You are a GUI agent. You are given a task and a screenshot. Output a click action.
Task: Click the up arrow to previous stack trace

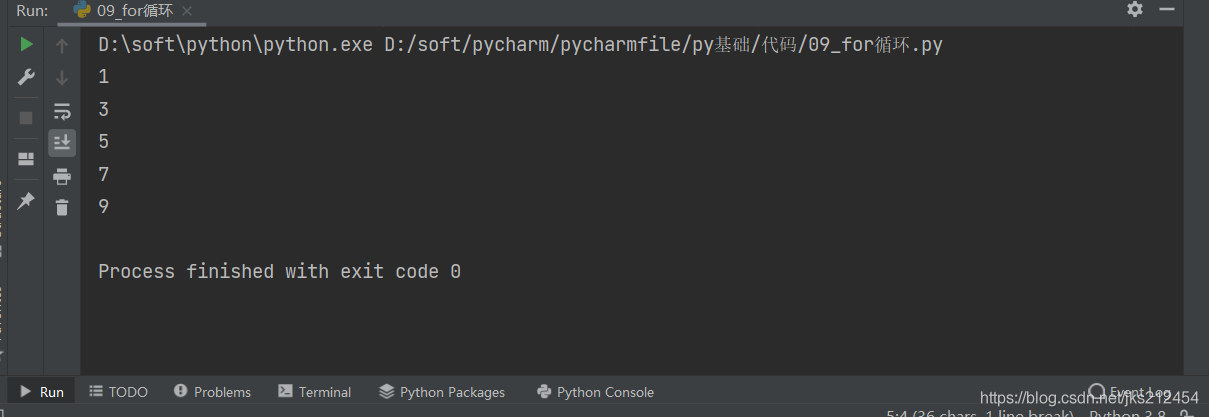[62, 45]
